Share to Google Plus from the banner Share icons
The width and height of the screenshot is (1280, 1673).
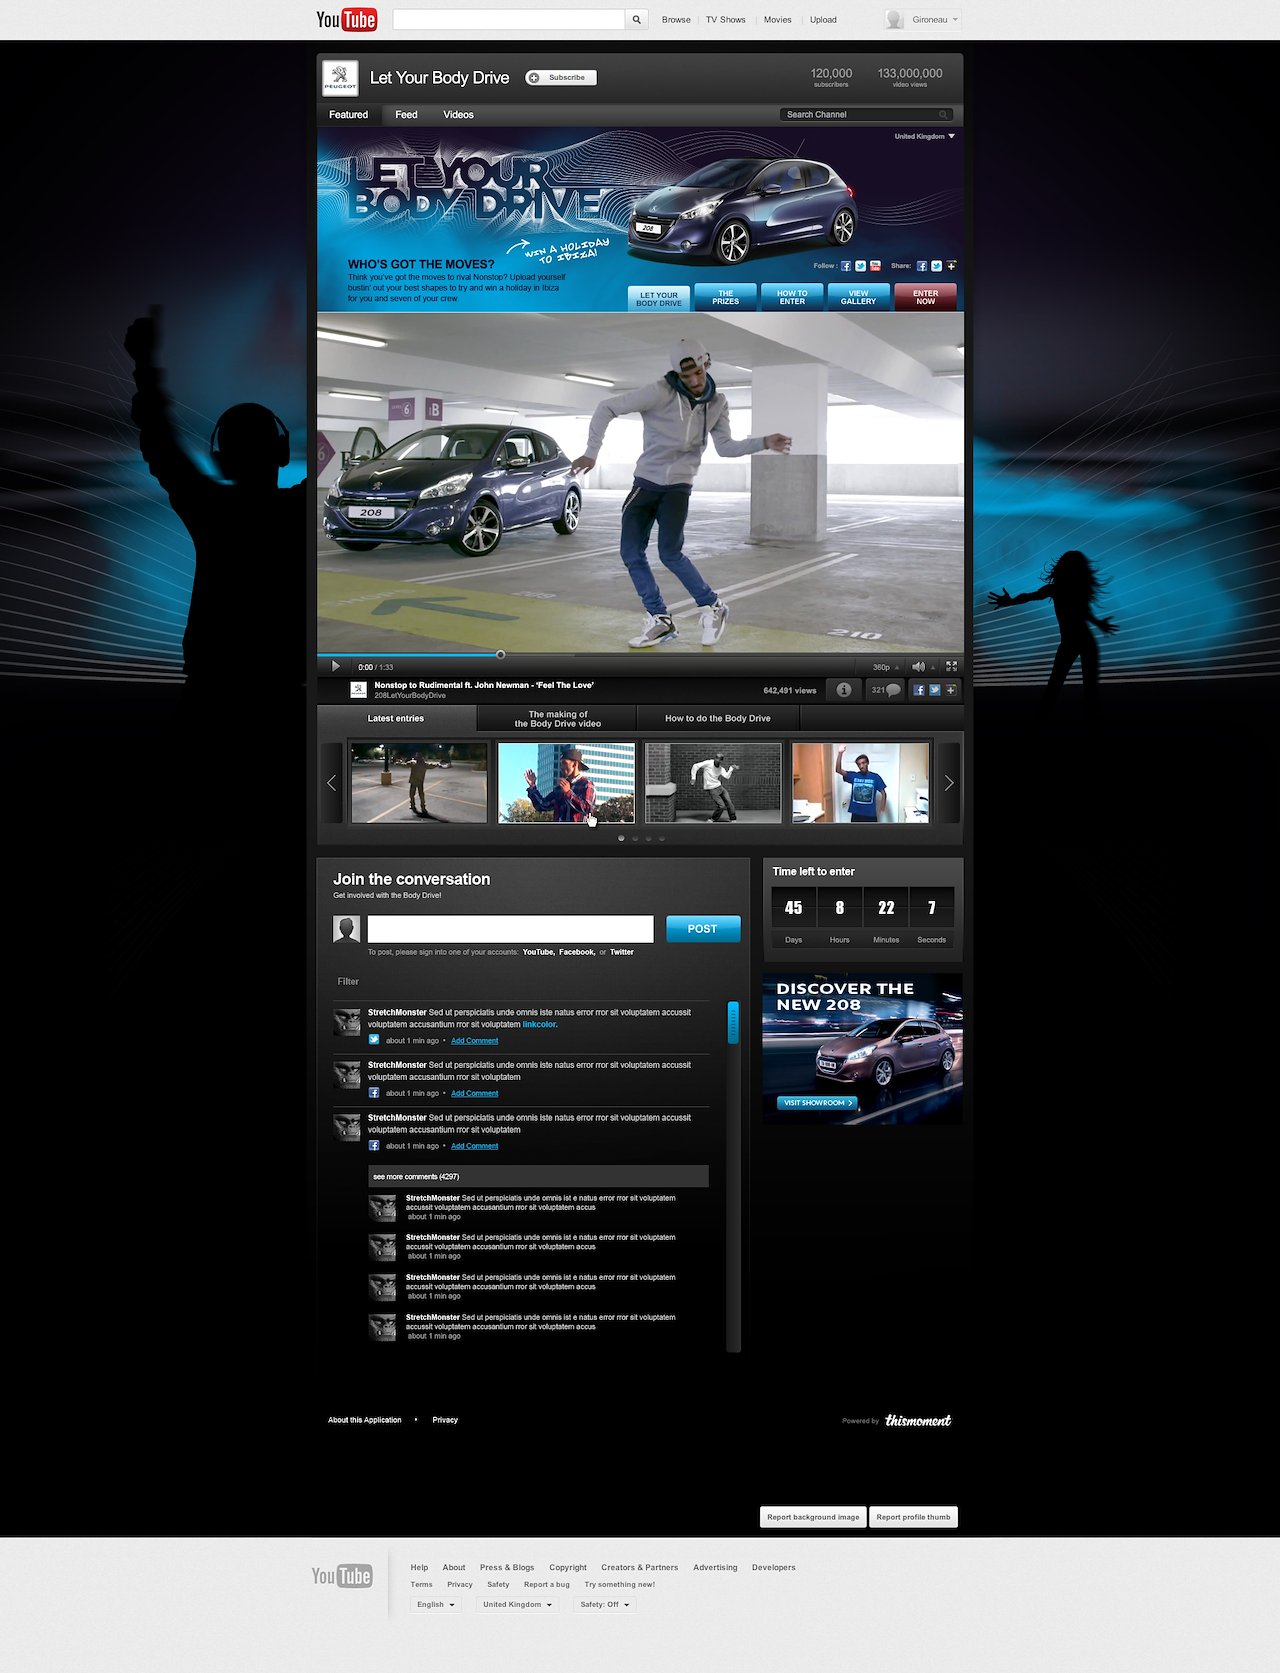click(x=951, y=266)
